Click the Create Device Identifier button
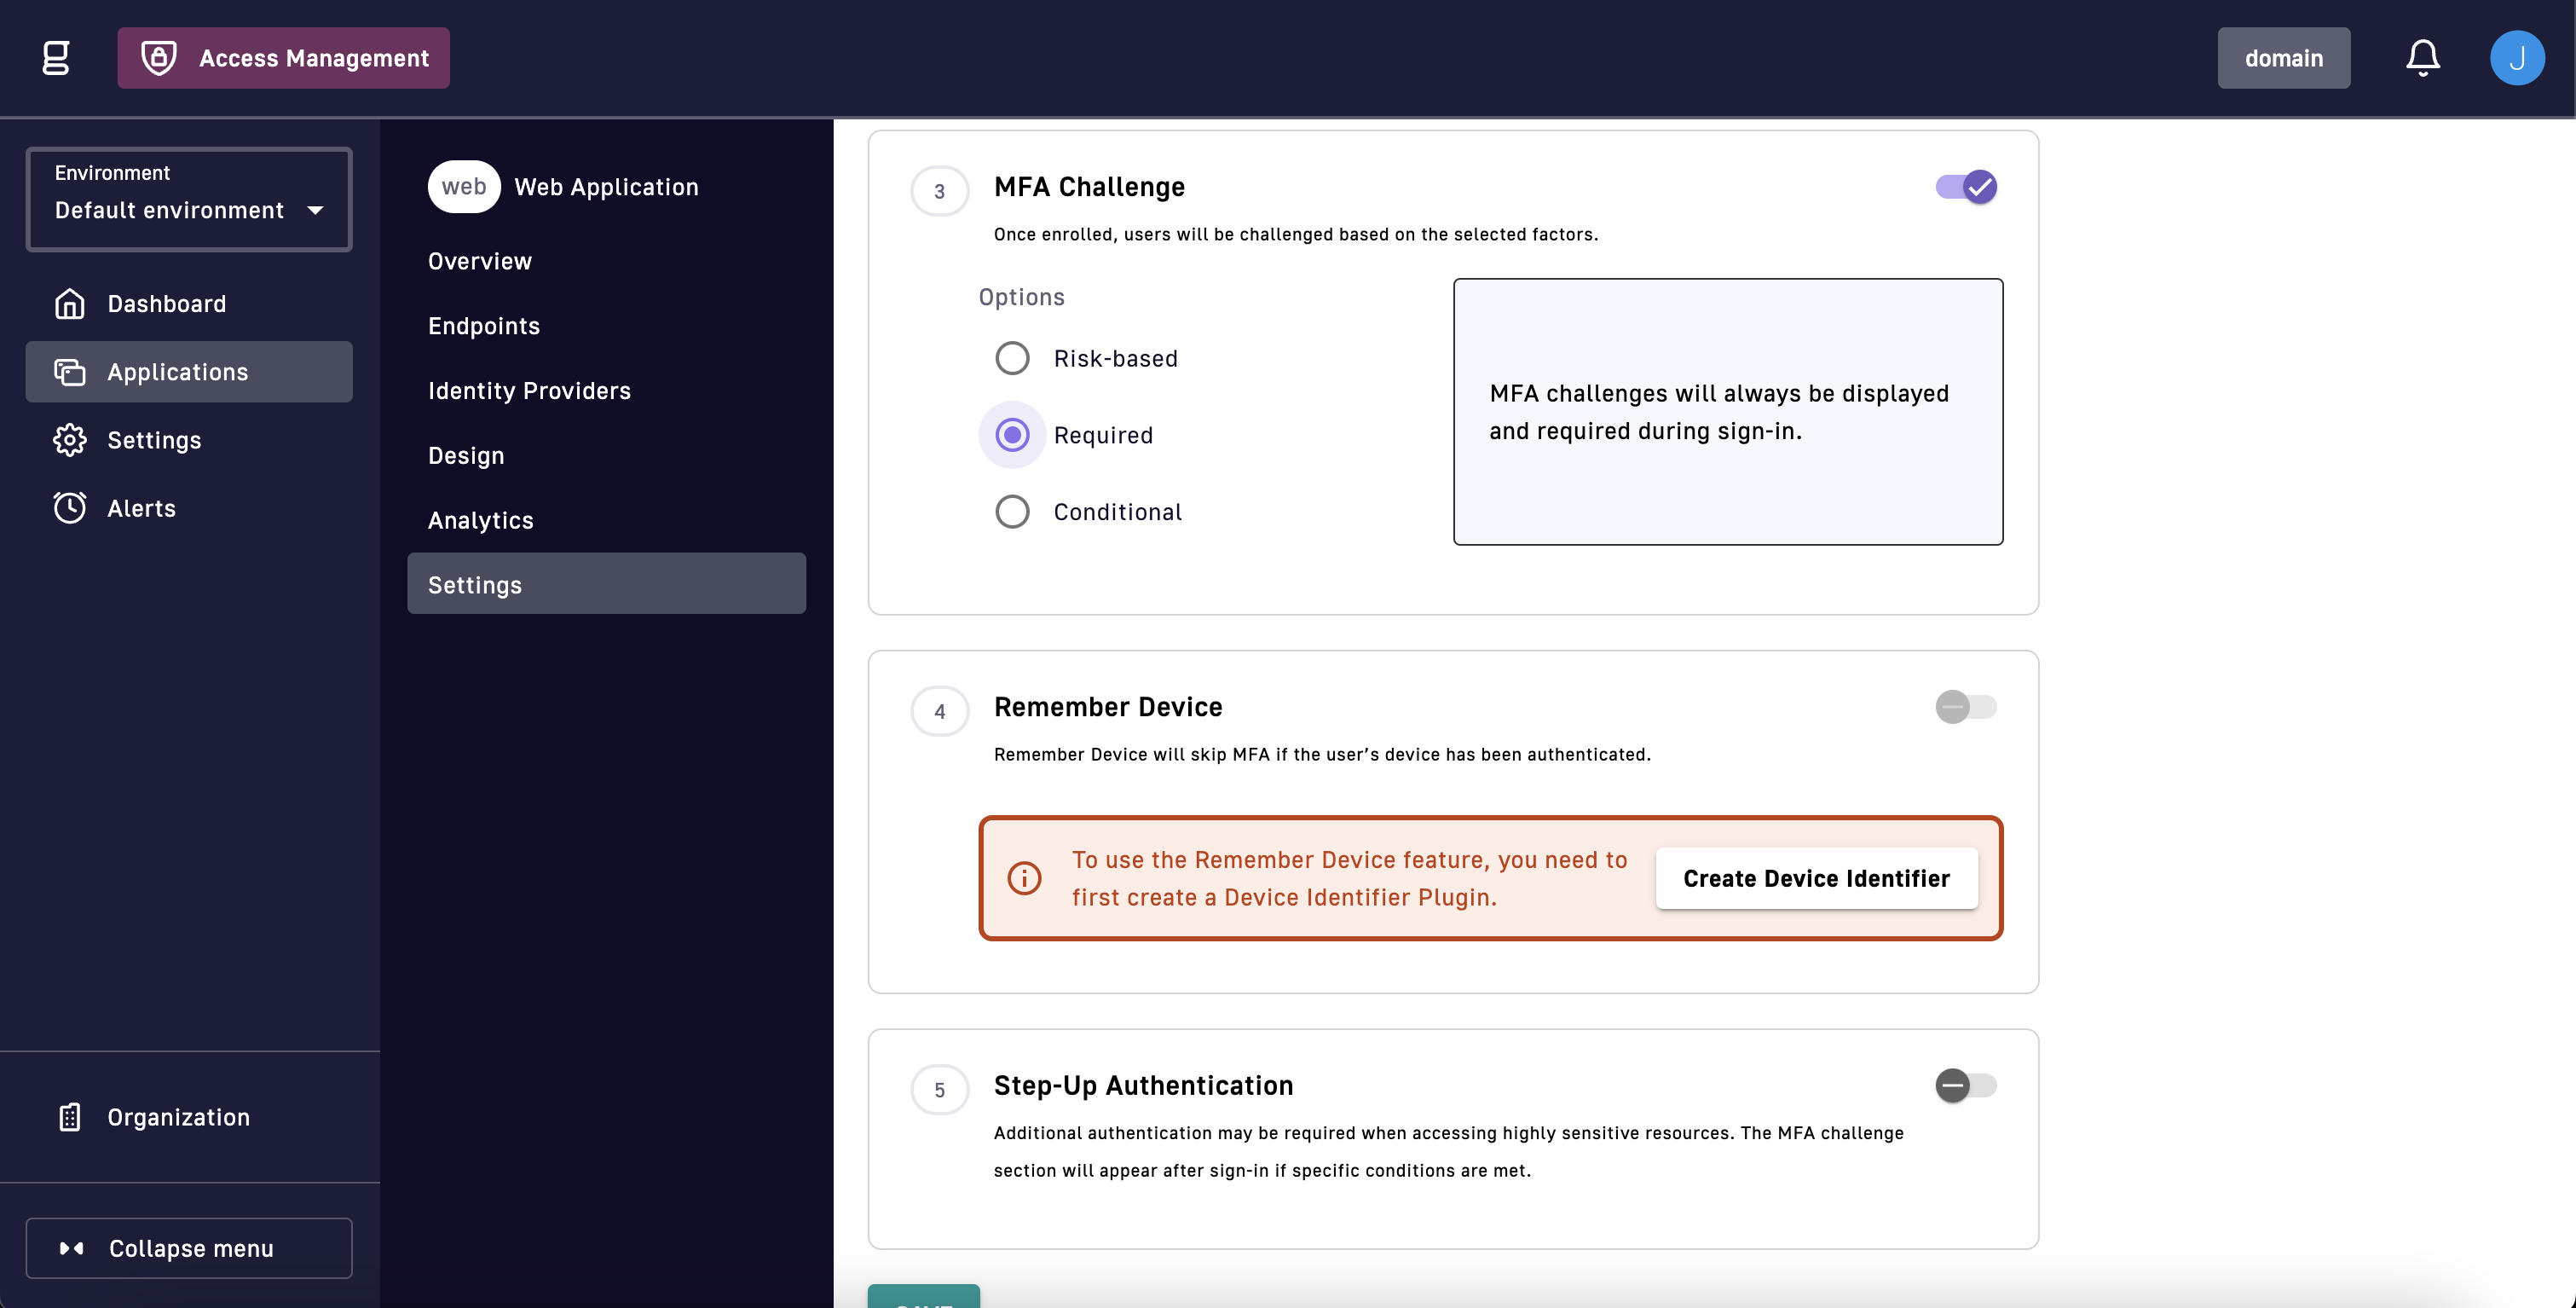The width and height of the screenshot is (2576, 1308). 1816,878
